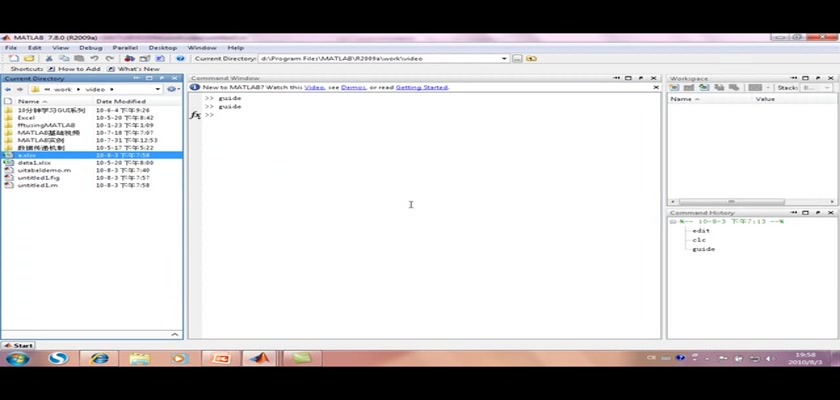Screen dimensions: 840x400
Task: Select 'edit' in Command History
Action: (701, 231)
